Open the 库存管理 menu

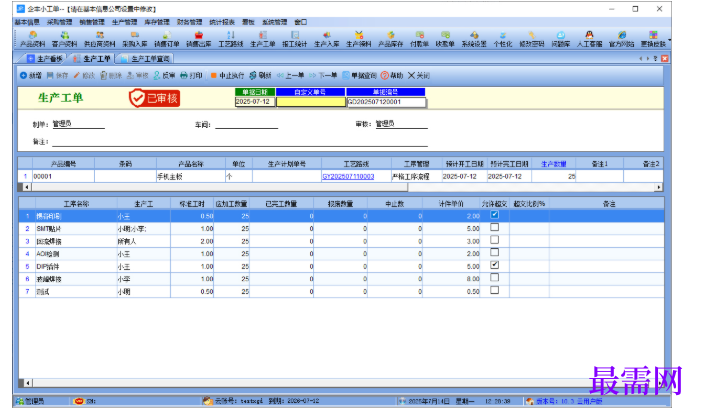click(157, 22)
